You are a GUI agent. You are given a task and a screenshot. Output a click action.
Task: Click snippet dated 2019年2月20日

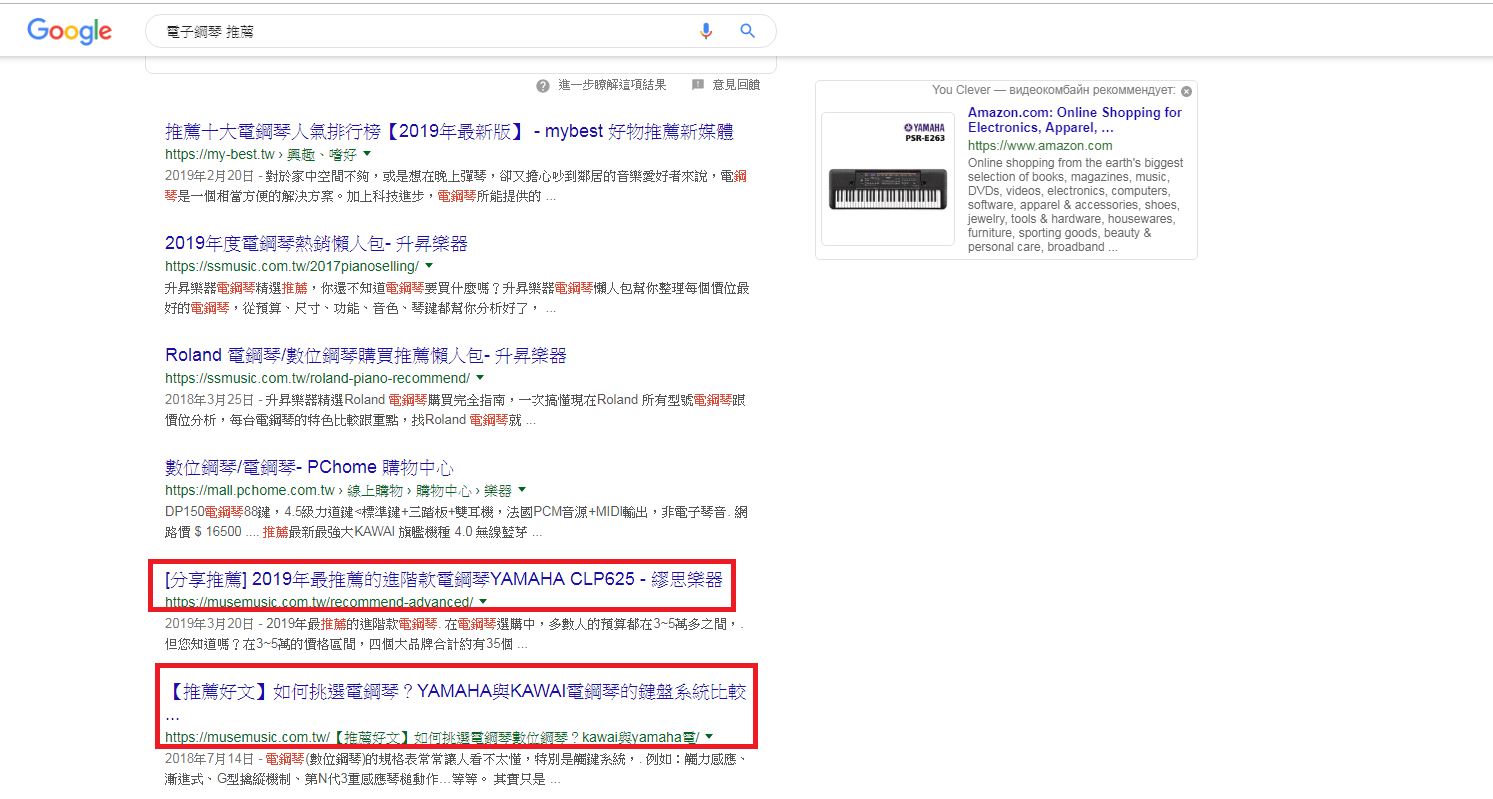(457, 186)
